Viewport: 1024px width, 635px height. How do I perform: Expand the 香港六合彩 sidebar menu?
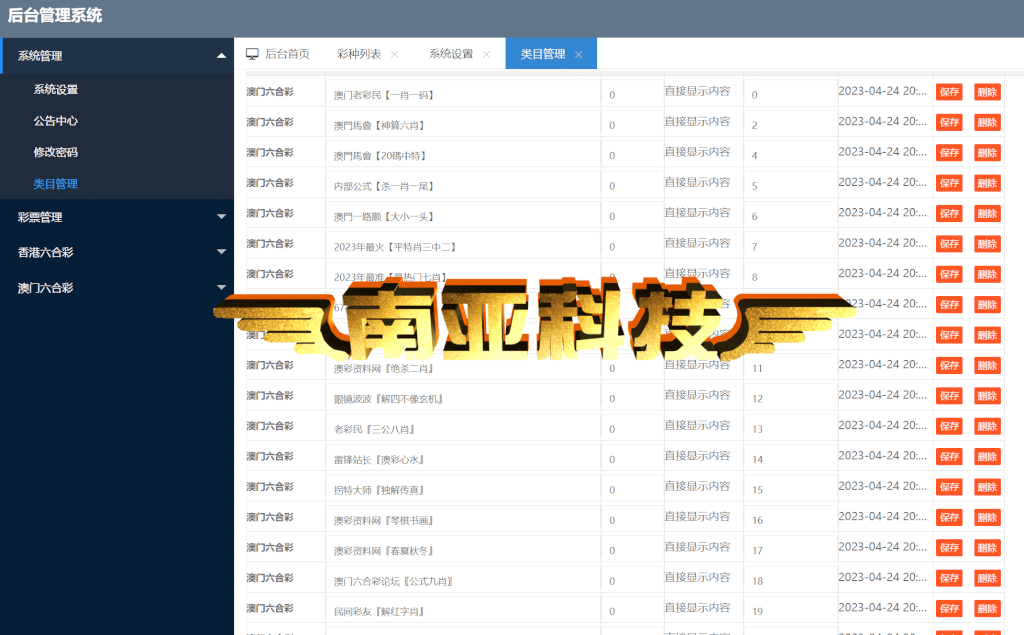[x=117, y=252]
